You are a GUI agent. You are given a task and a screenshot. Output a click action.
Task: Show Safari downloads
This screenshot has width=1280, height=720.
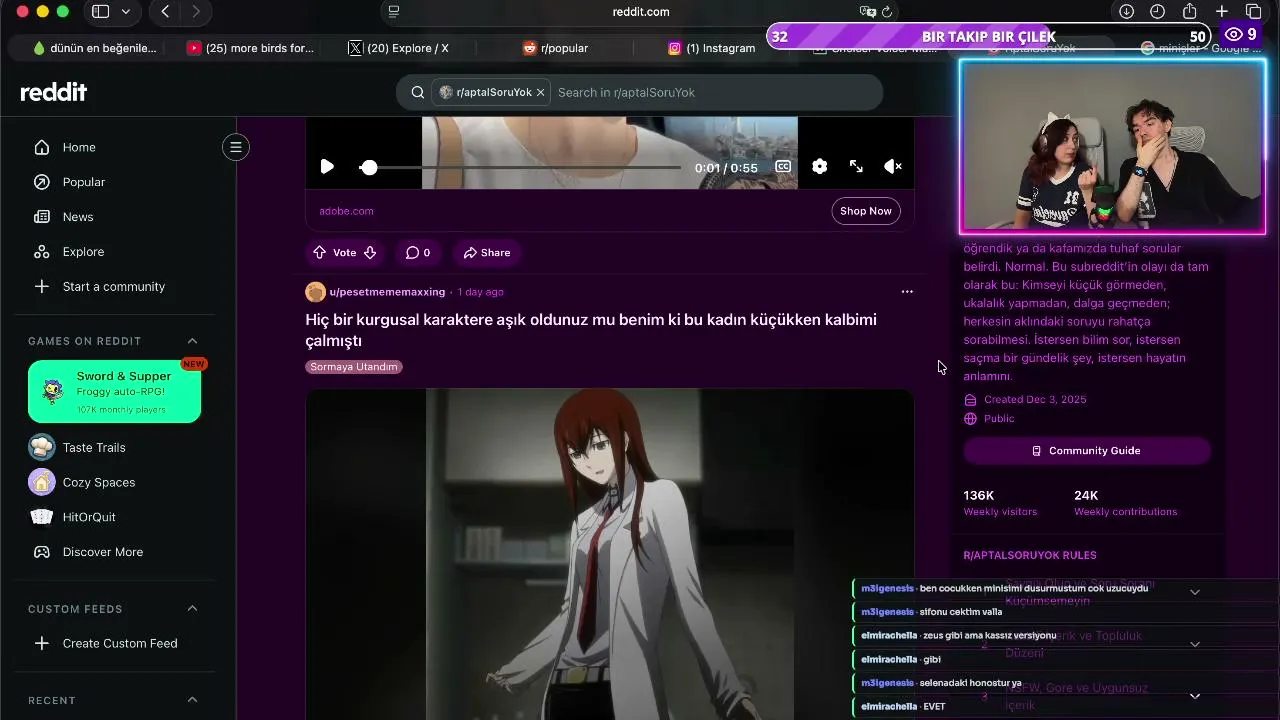click(x=1126, y=12)
